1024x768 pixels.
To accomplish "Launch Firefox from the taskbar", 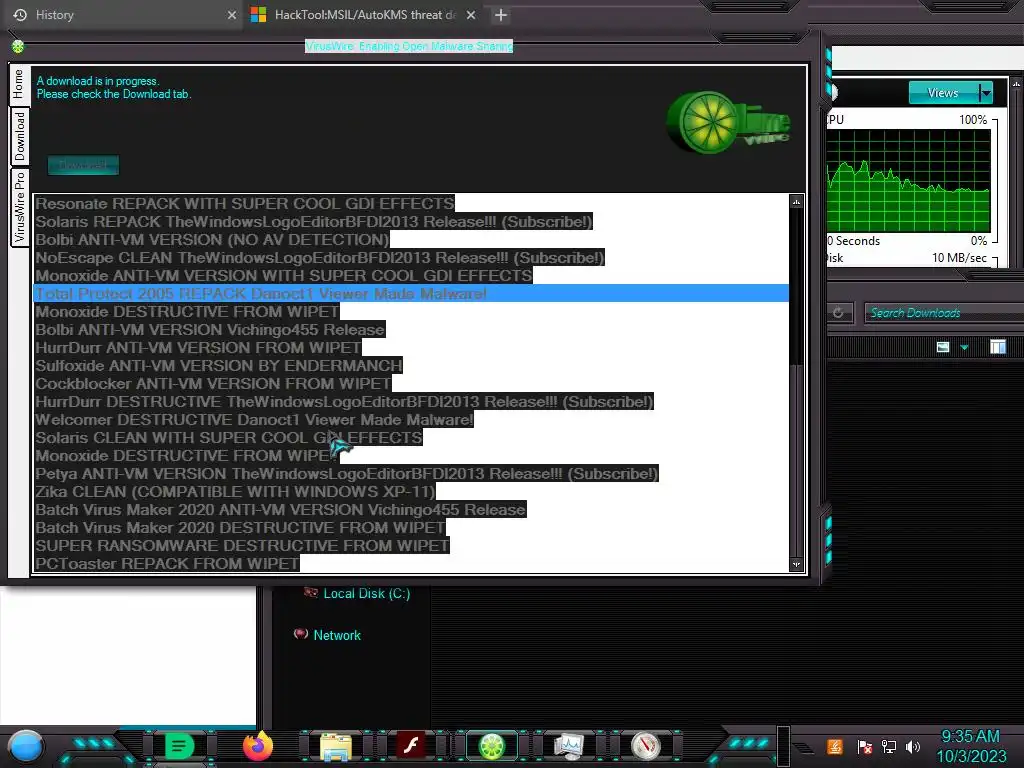I will [x=257, y=746].
